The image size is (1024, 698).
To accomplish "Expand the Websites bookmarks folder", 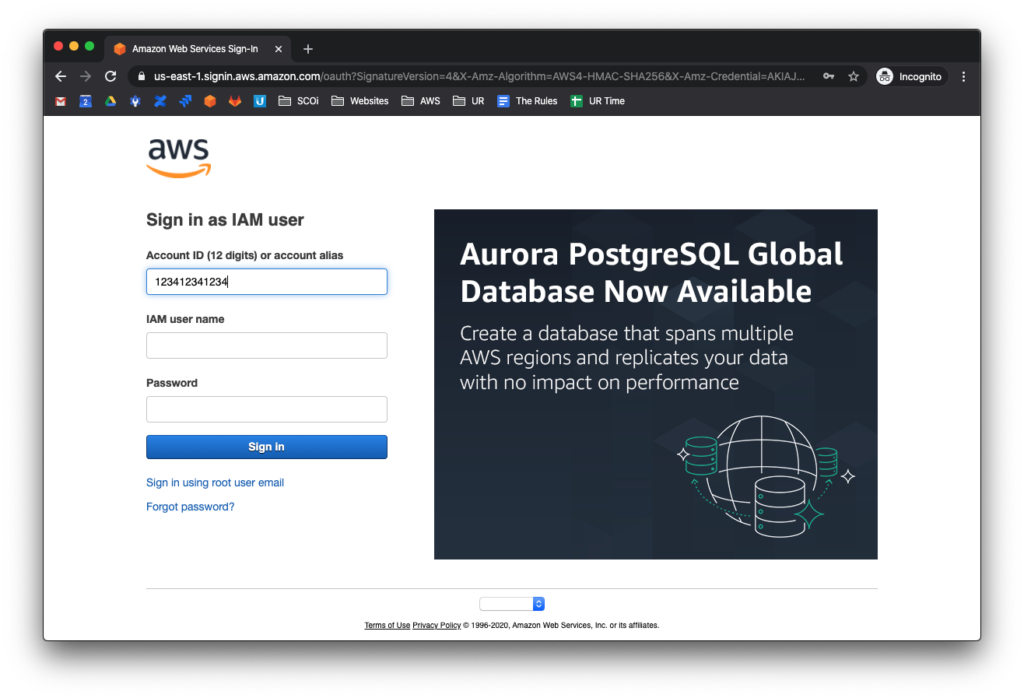I will [360, 101].
